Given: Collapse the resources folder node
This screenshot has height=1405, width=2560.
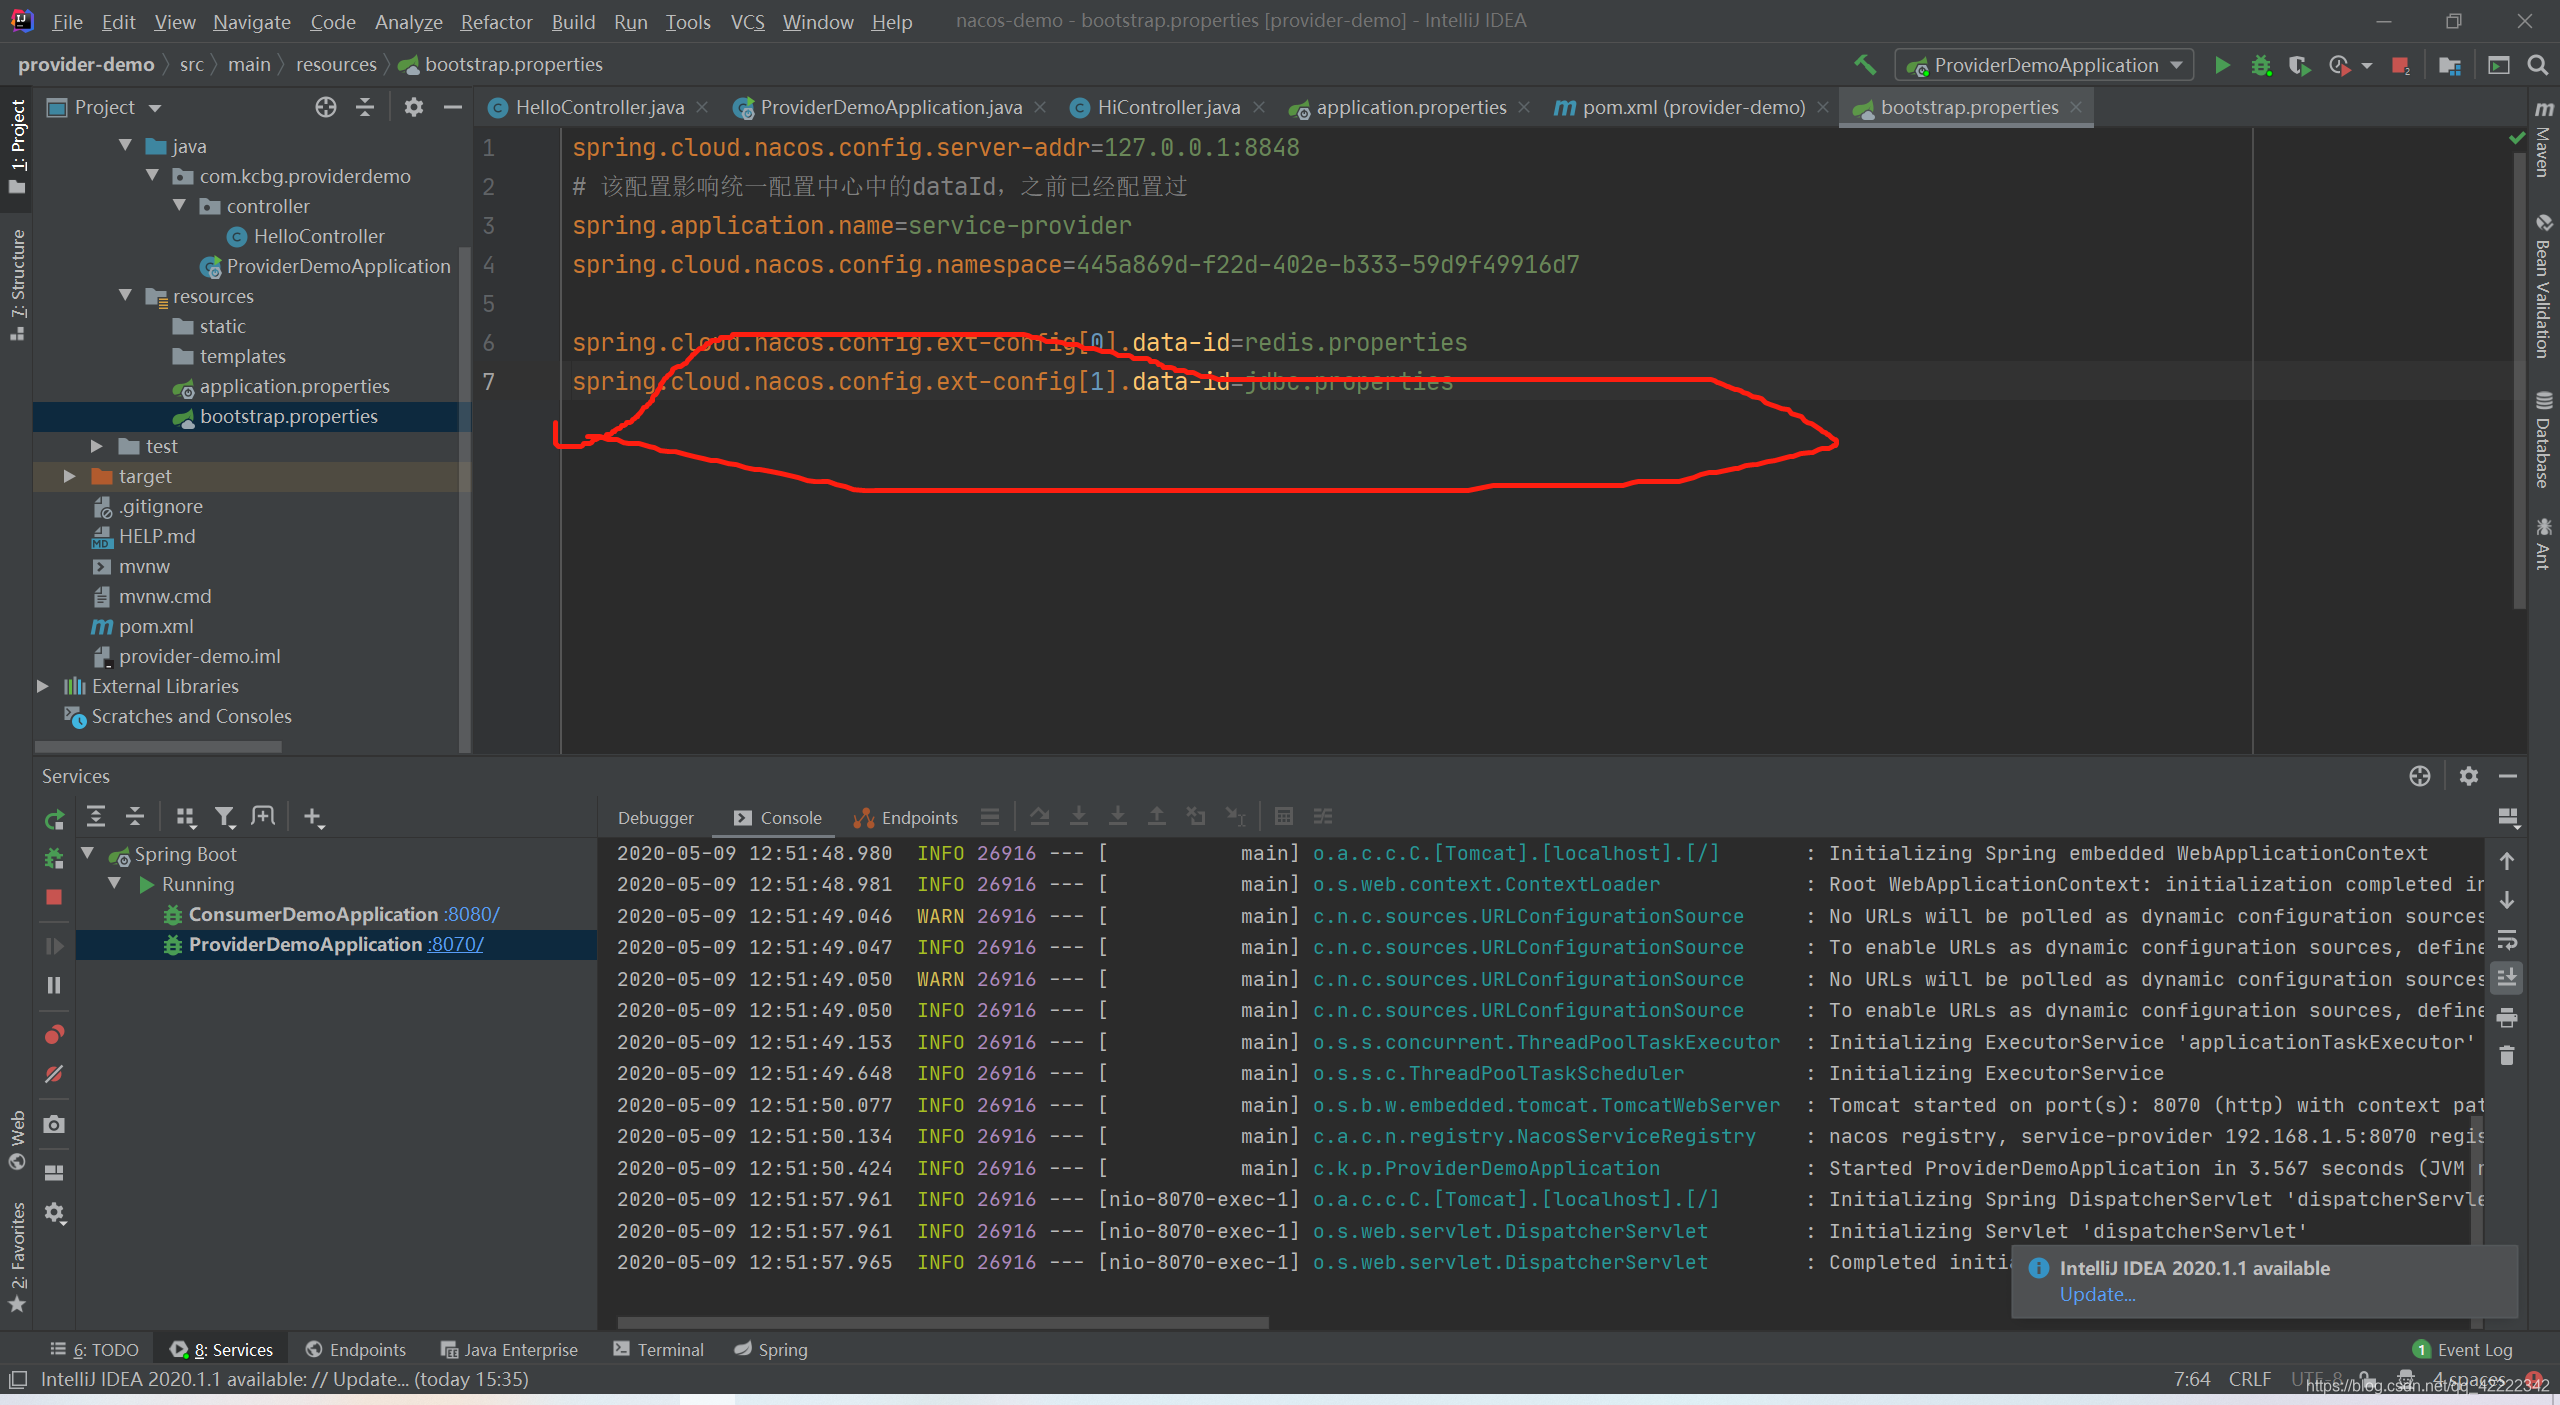Looking at the screenshot, I should tap(125, 296).
